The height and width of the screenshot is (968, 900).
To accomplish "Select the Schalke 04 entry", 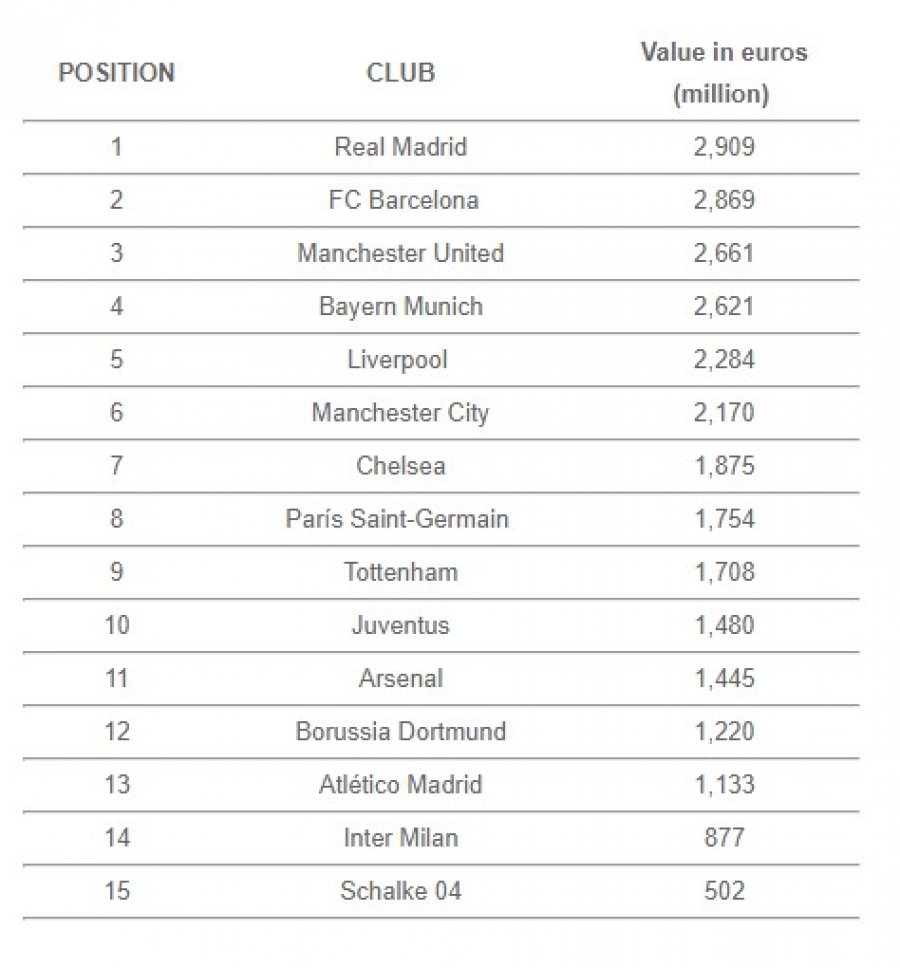I will [401, 890].
